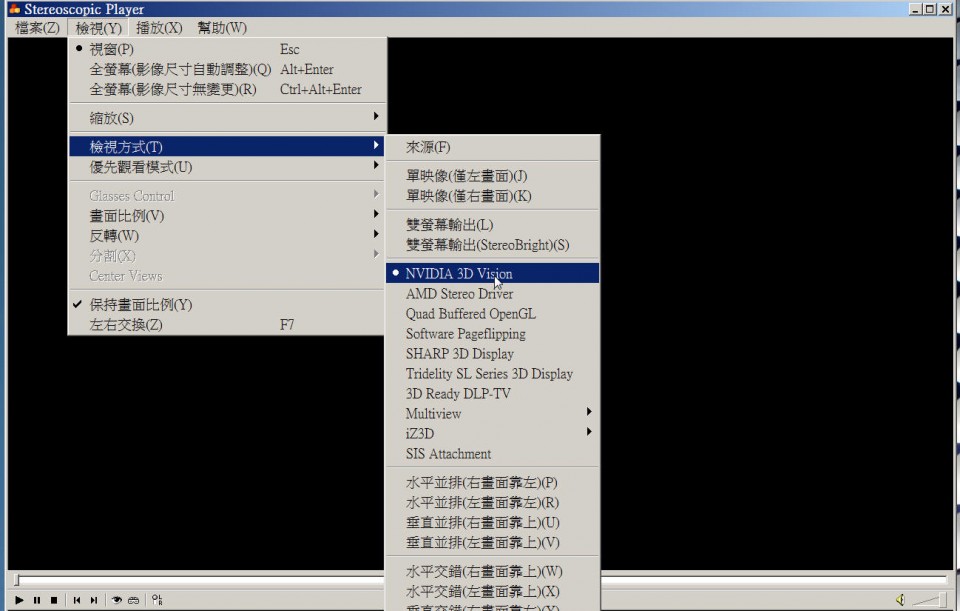960x611 pixels.
Task: Select 雙螢幕輸出(L) viewing method
Action: (x=492, y=225)
